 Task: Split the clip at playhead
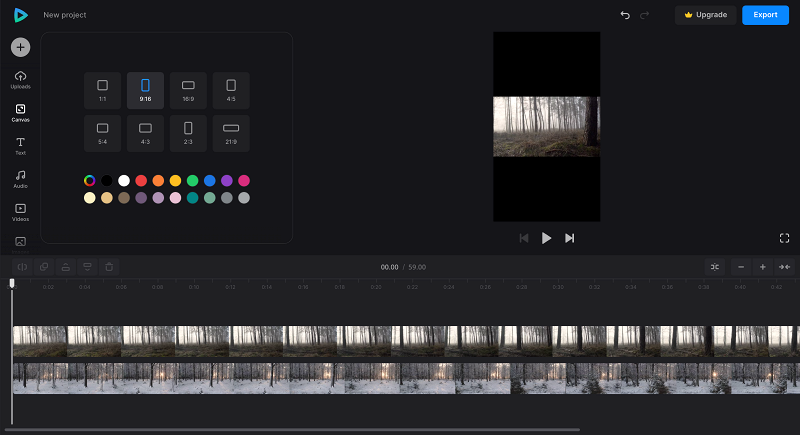[22, 267]
